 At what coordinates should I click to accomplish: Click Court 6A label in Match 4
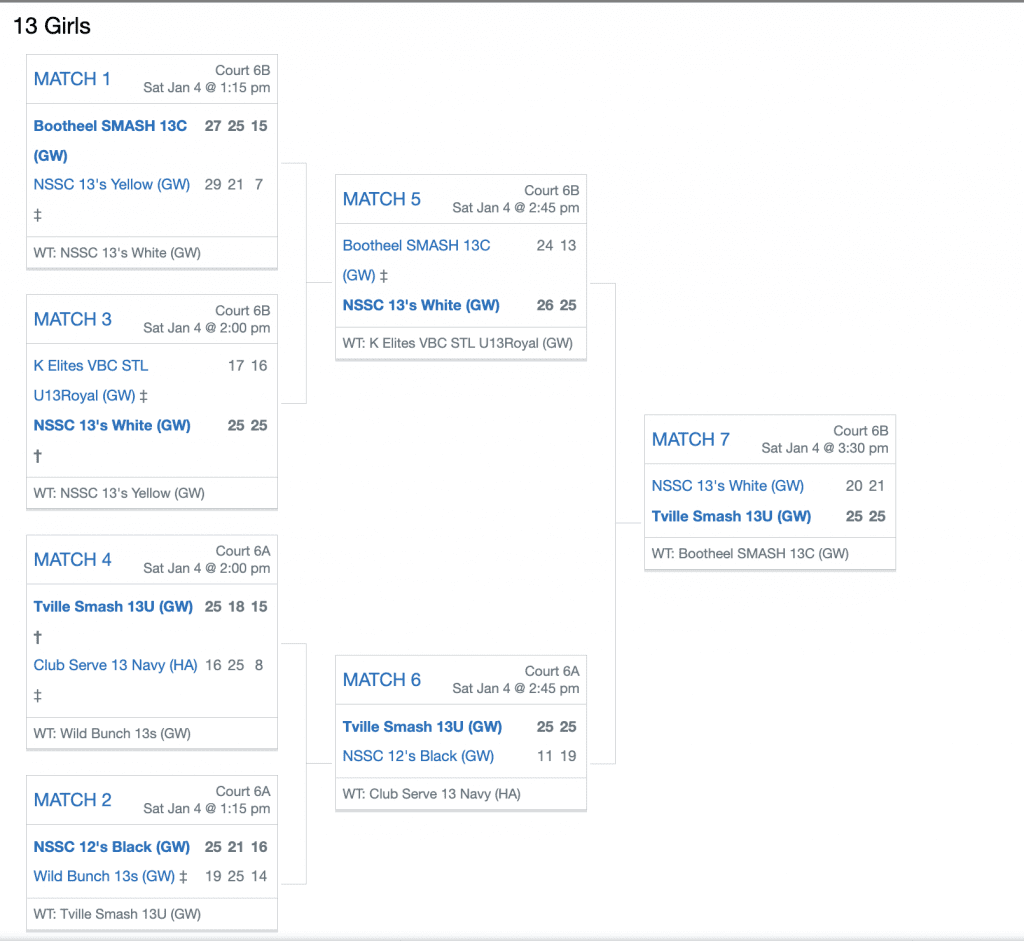point(243,551)
